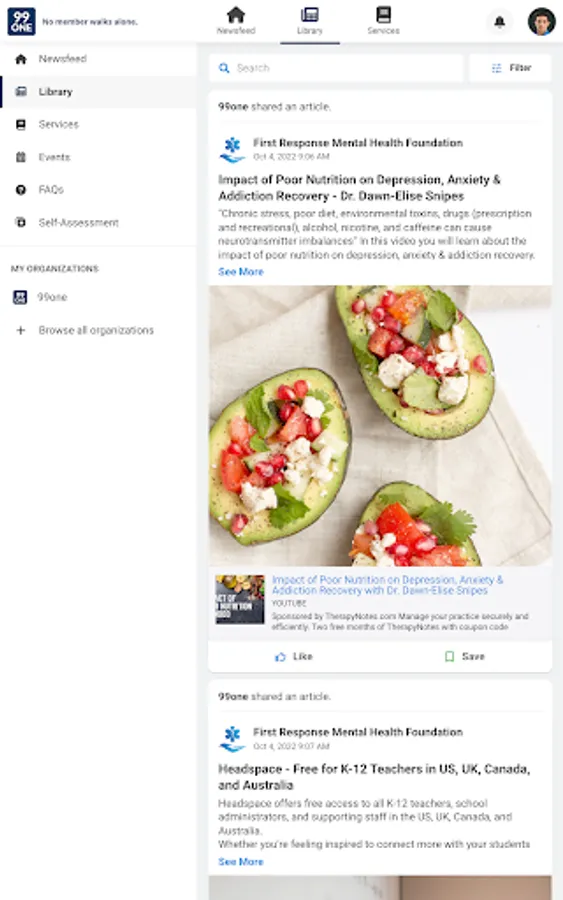This screenshot has height=900, width=563.
Task: Go to Newsfeed in the sidebar
Action: (x=98, y=59)
